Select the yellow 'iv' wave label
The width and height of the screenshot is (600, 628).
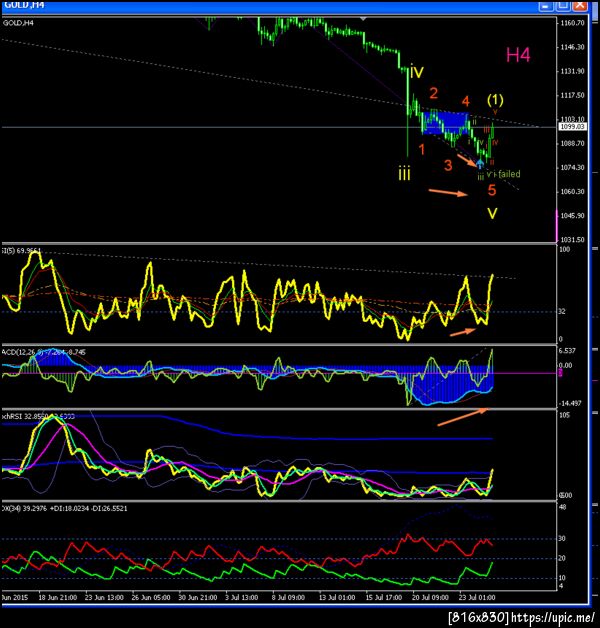(417, 72)
